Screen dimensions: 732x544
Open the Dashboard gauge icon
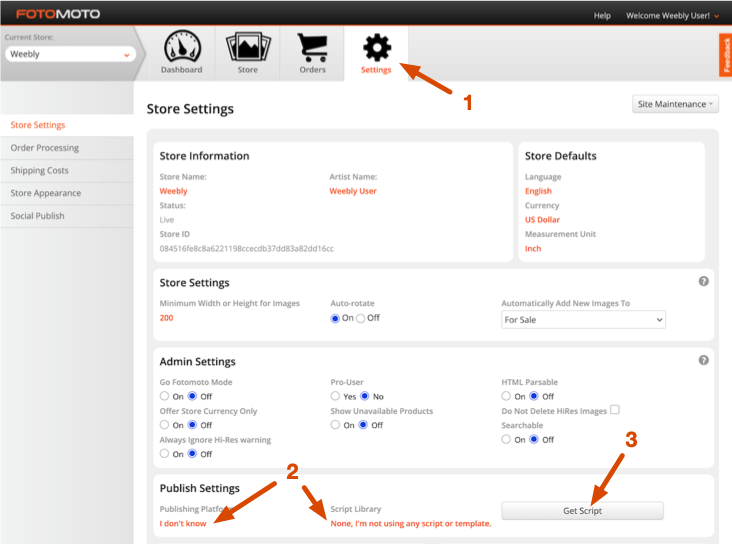(182, 47)
